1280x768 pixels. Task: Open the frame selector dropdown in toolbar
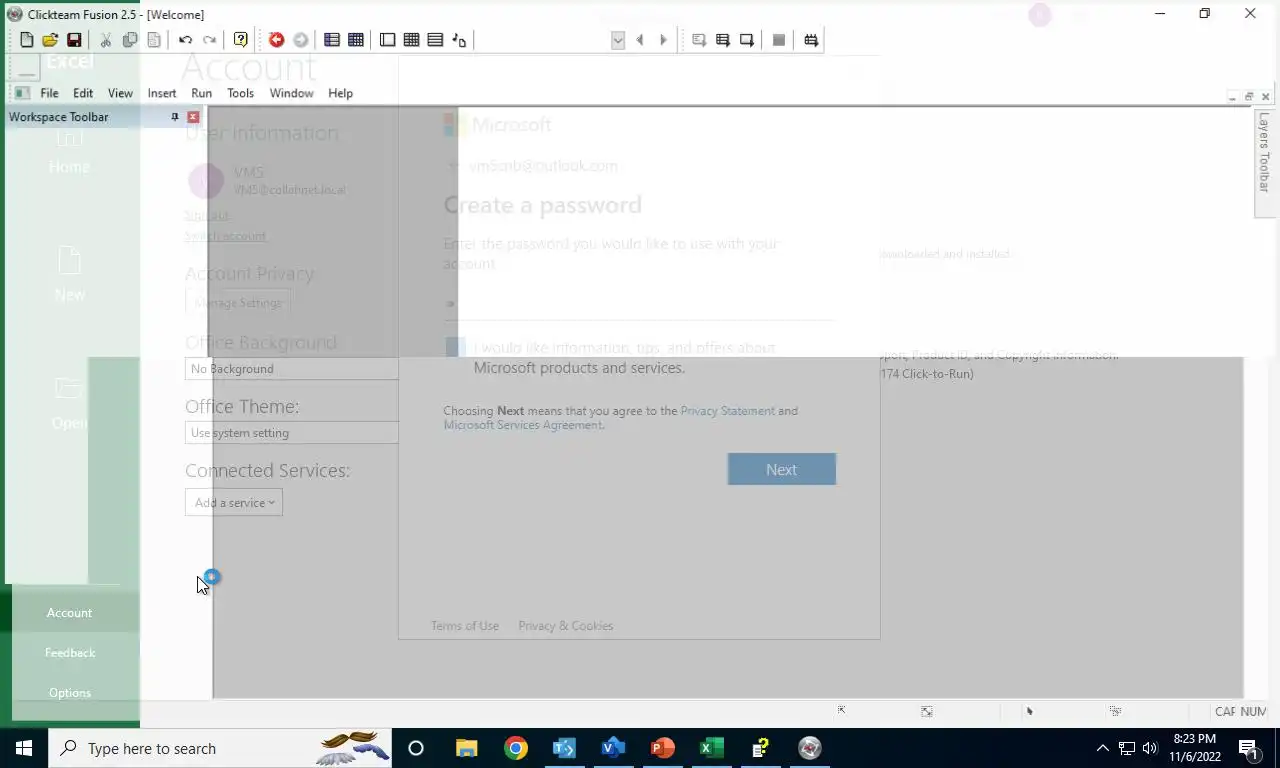tap(618, 40)
